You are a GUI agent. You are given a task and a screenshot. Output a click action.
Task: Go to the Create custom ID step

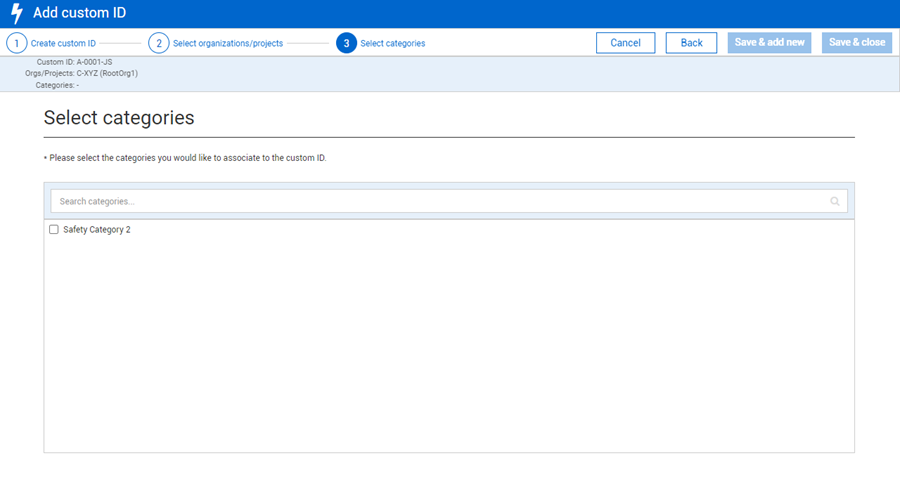(x=63, y=43)
